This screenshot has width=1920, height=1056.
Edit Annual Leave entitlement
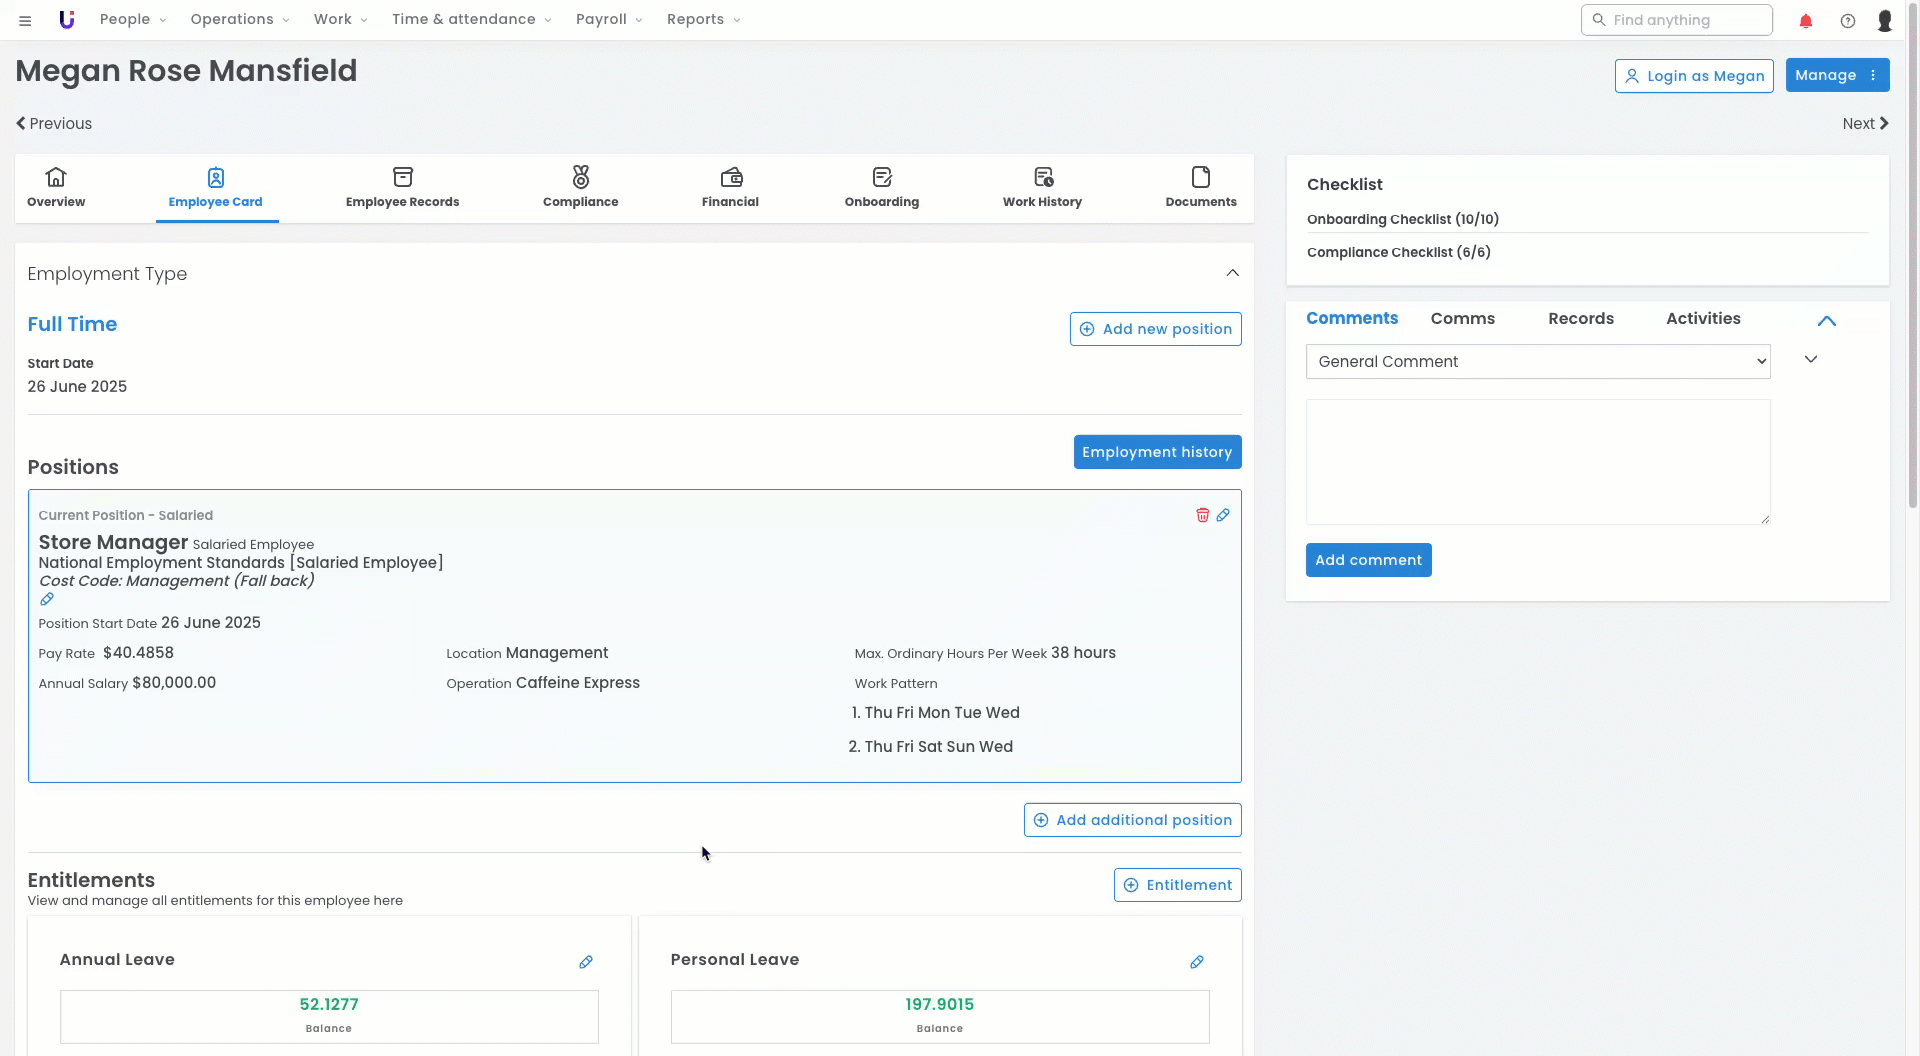point(586,962)
